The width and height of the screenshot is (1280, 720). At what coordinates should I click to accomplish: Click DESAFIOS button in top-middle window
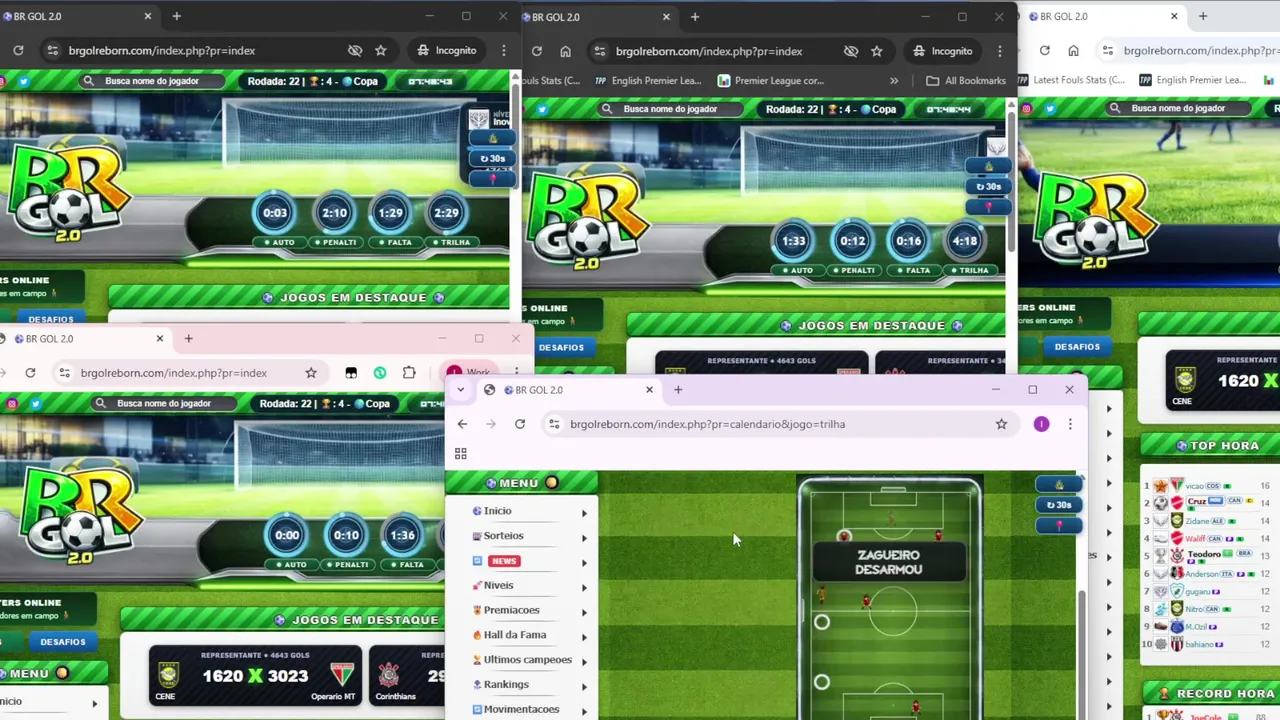pos(561,347)
